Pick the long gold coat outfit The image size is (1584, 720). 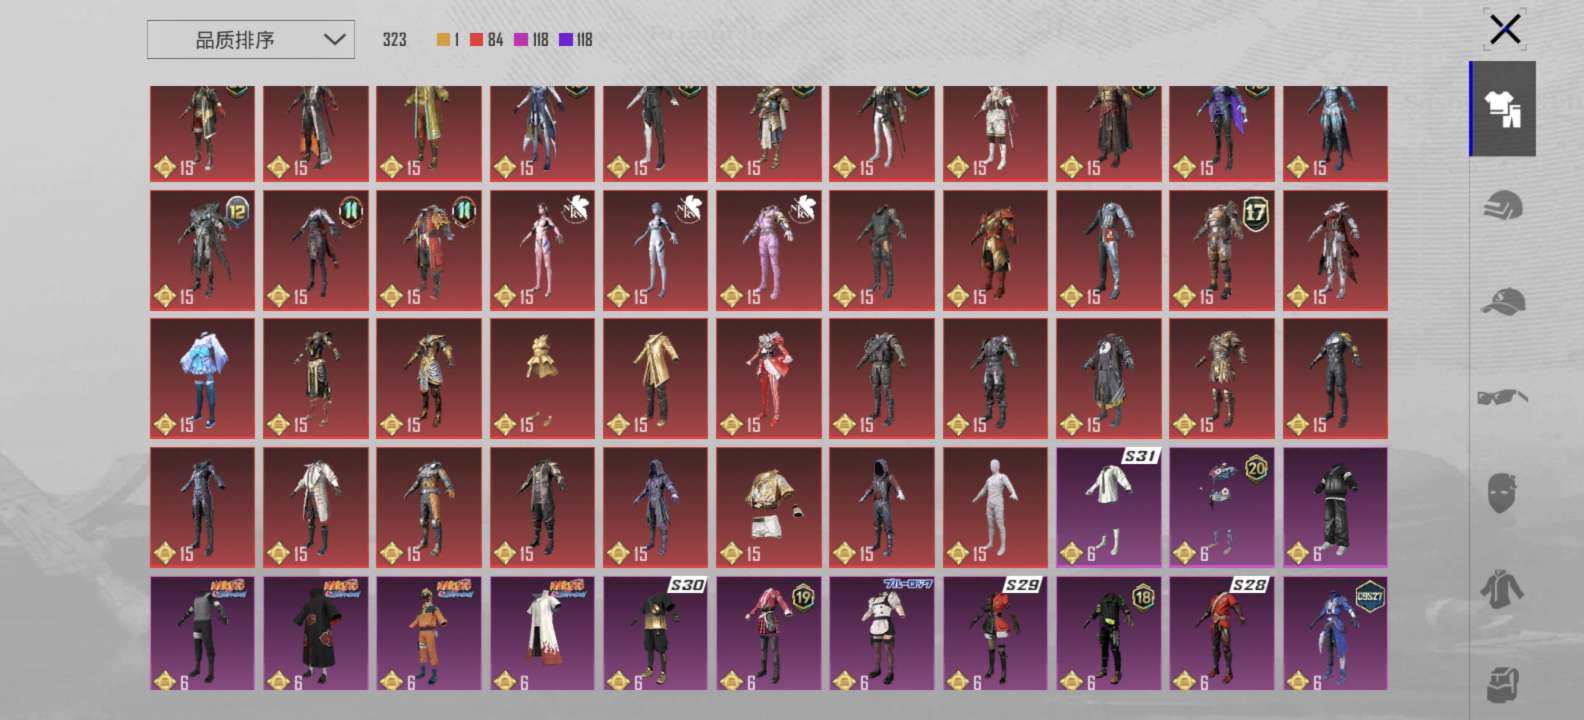coord(655,379)
